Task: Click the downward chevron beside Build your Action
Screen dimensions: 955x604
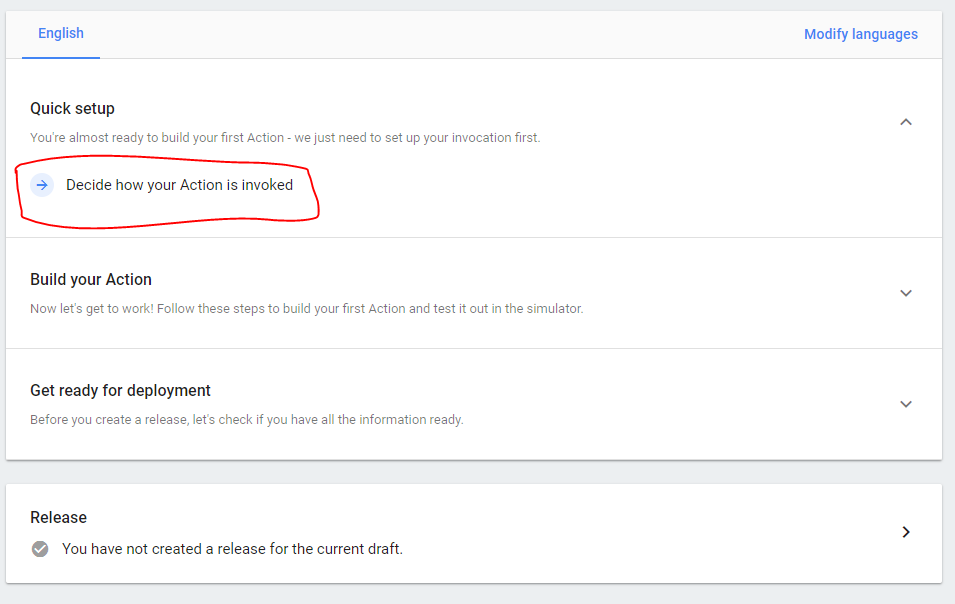Action: click(x=906, y=293)
